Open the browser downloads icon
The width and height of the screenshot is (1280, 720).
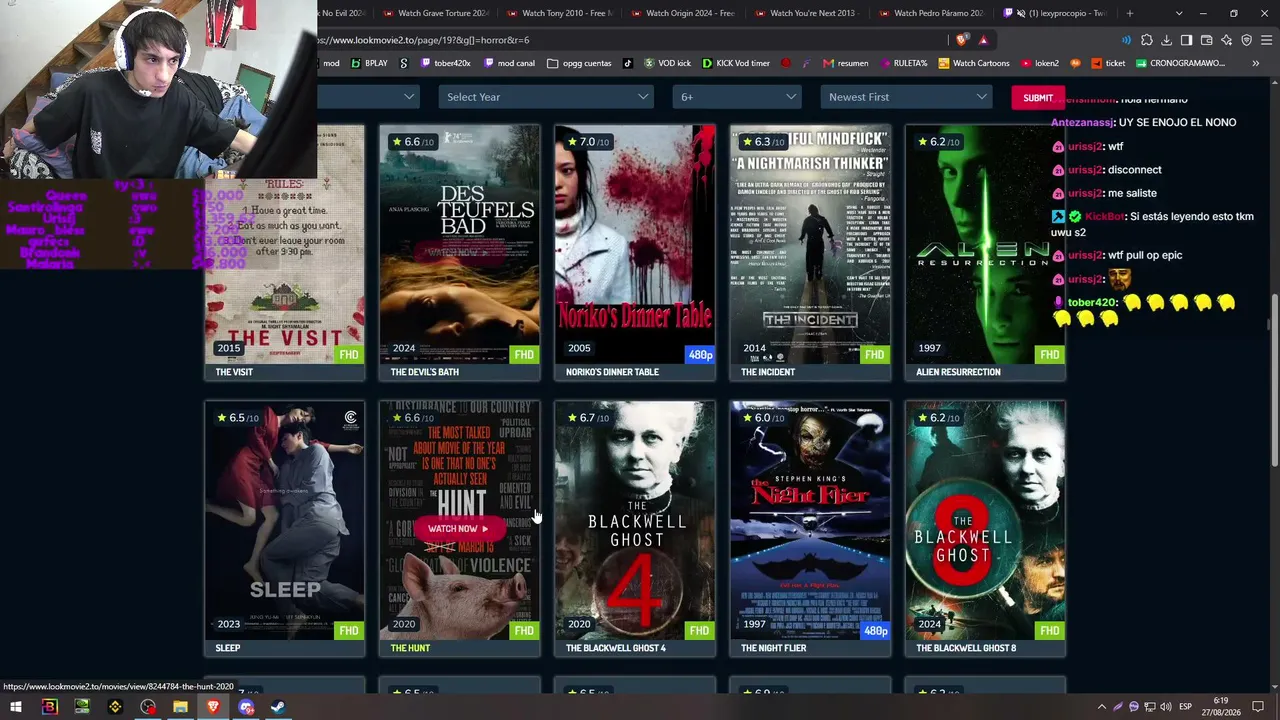pyautogui.click(x=1166, y=40)
